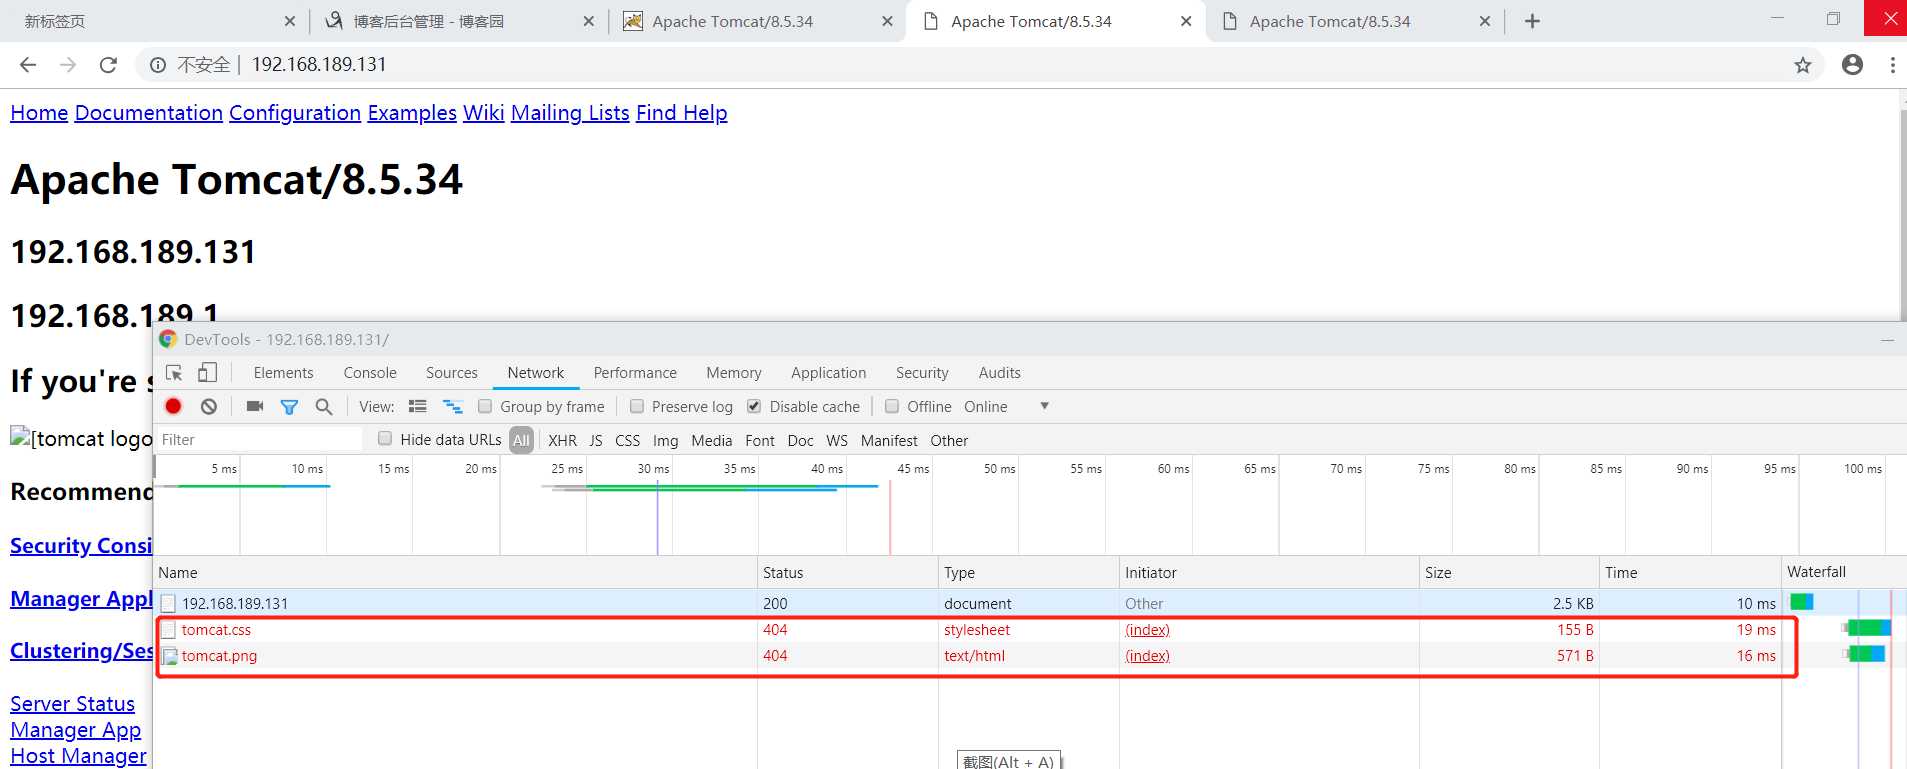Toggle the device toolbar icon in DevTools
This screenshot has height=769, width=1907.
tap(207, 373)
